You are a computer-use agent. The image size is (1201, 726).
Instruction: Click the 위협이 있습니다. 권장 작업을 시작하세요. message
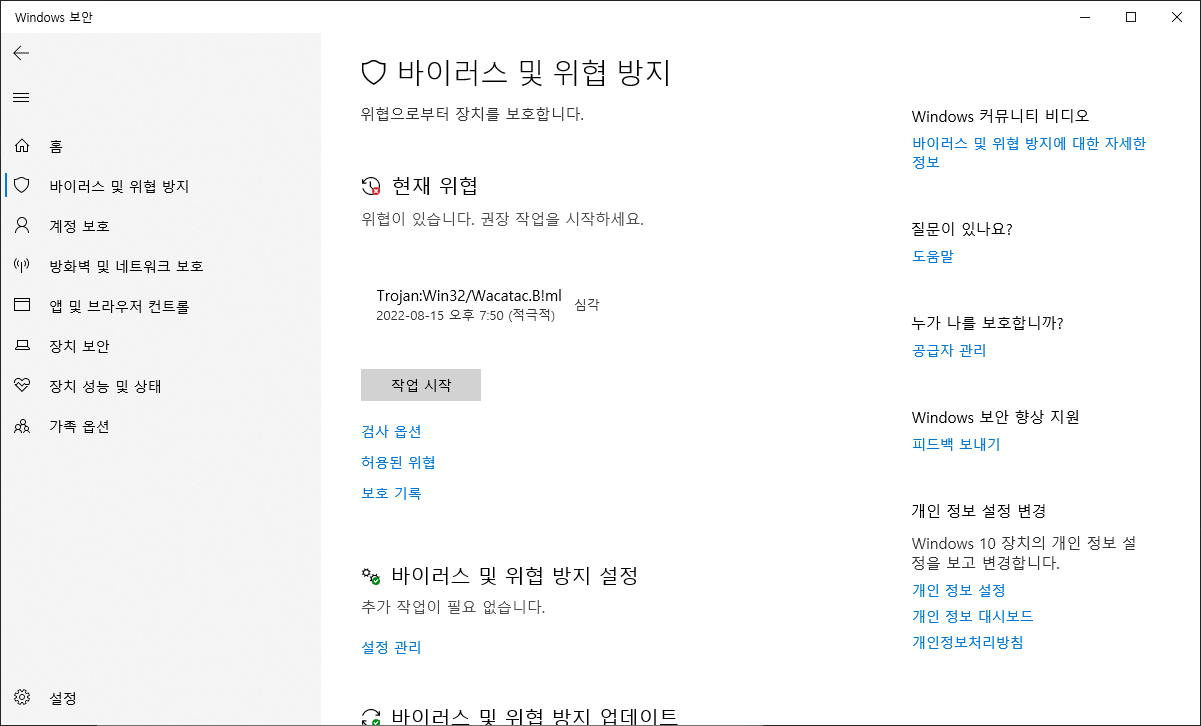coord(502,219)
